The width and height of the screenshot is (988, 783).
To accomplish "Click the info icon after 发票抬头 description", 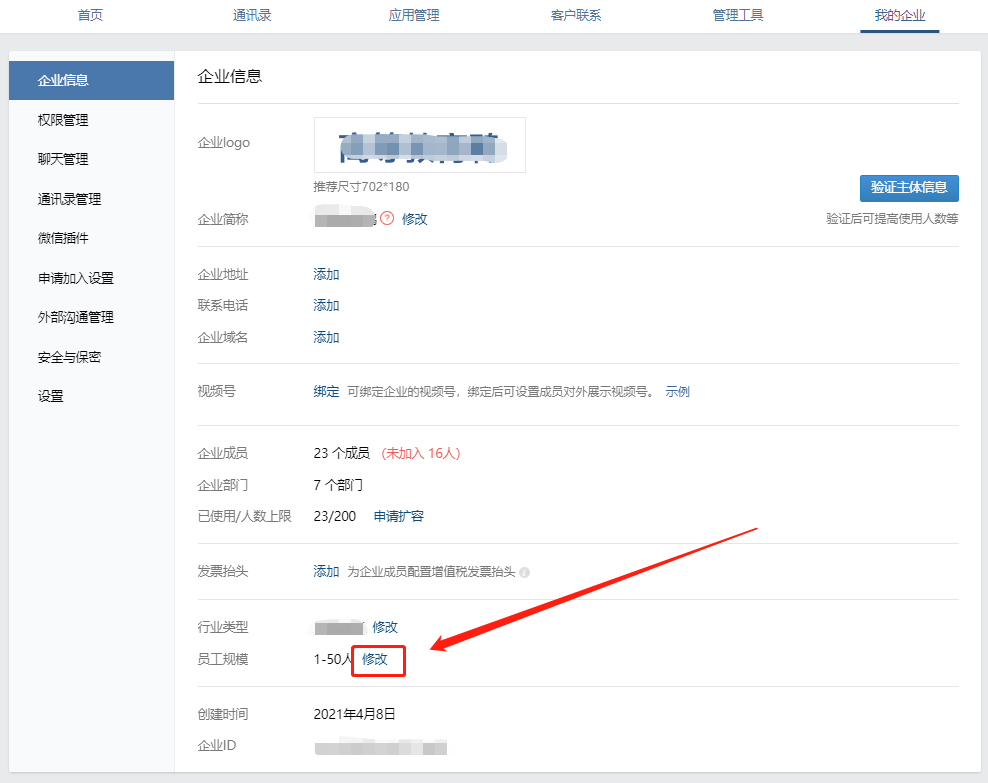I will tap(525, 573).
